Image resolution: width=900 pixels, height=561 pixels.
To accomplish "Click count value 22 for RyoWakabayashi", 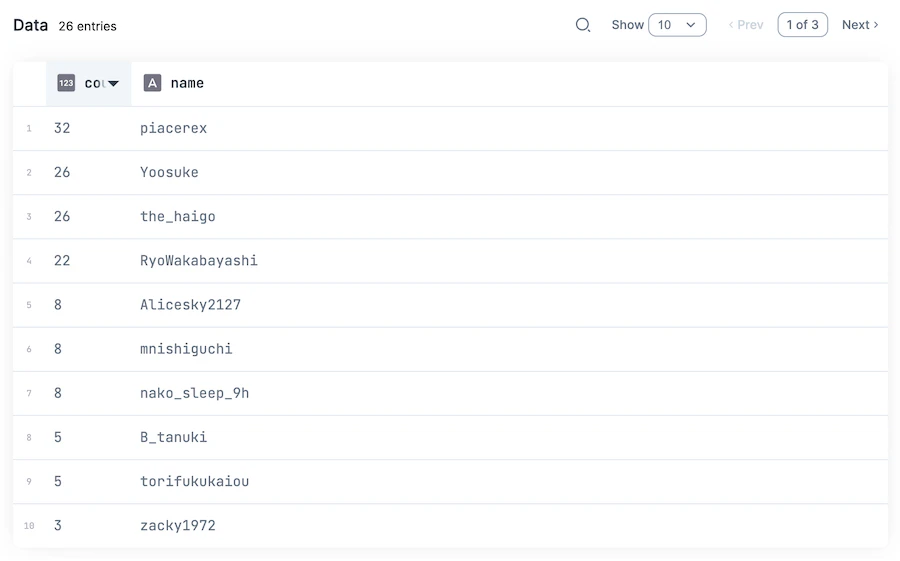I will (x=62, y=261).
